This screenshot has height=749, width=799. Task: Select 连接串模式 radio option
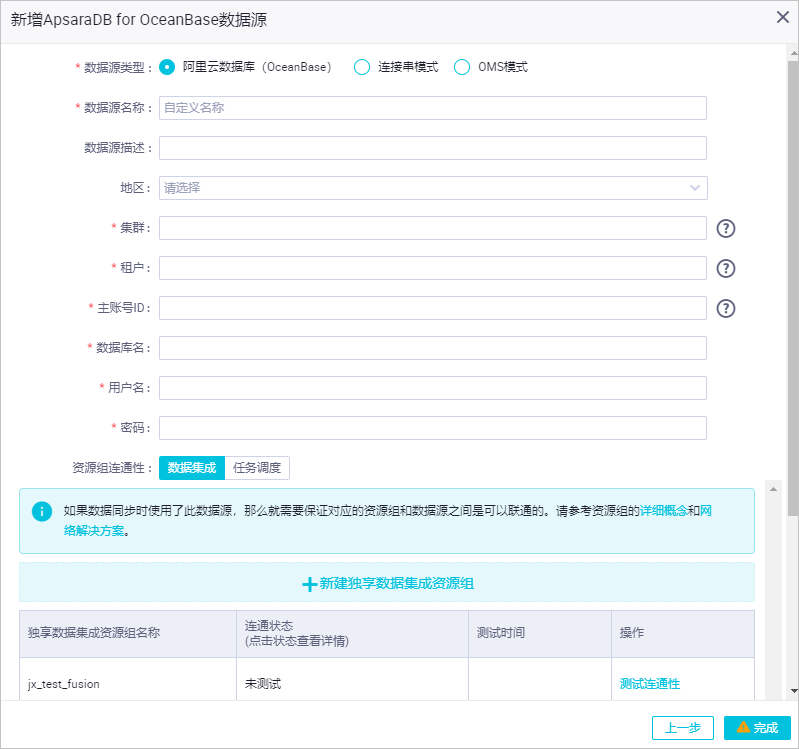tap(362, 67)
